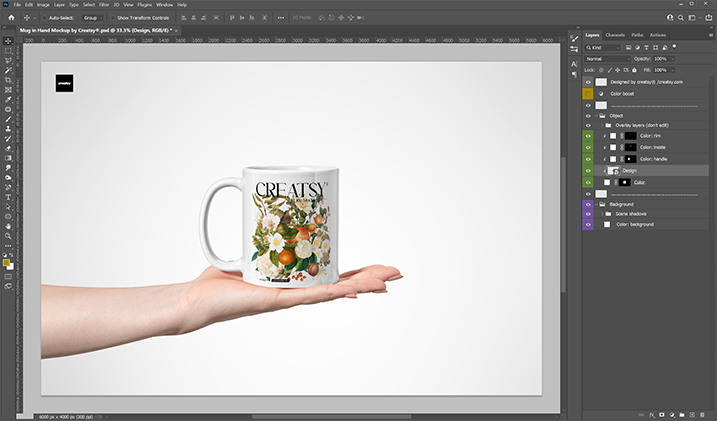Viewport: 717px width, 421px height.
Task: Open the Kind layer filter dropdown
Action: 603,48
